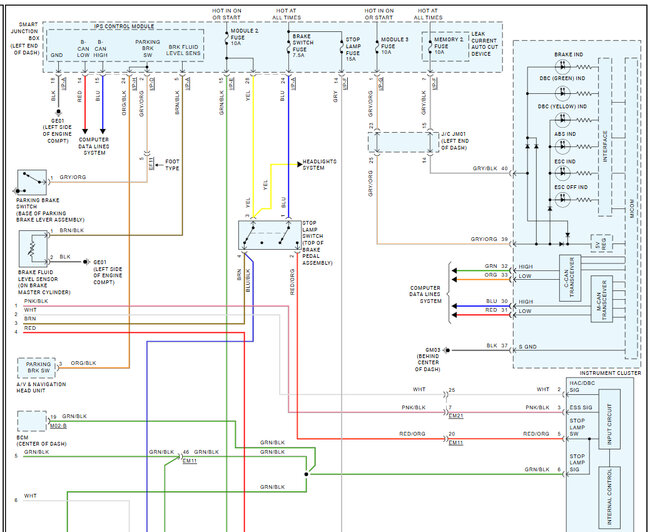Click the BRK FLUID LEVEL SENS label

pos(183,50)
